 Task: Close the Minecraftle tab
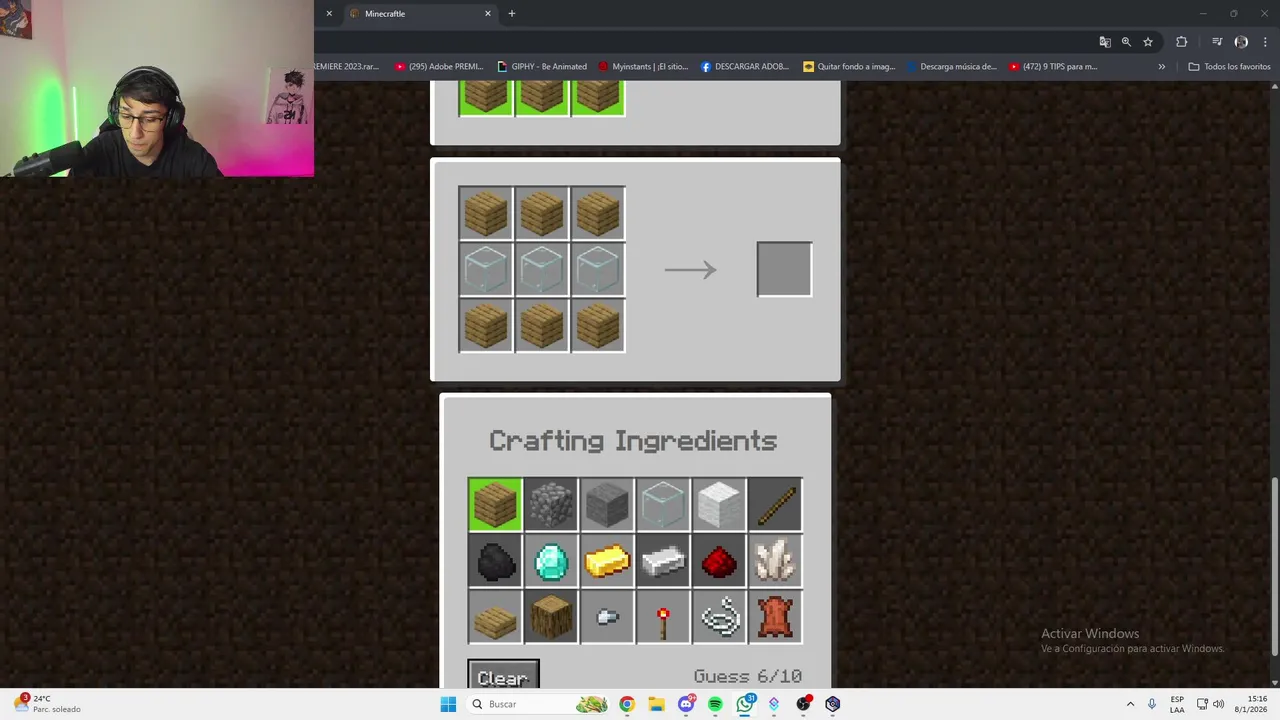coord(488,13)
